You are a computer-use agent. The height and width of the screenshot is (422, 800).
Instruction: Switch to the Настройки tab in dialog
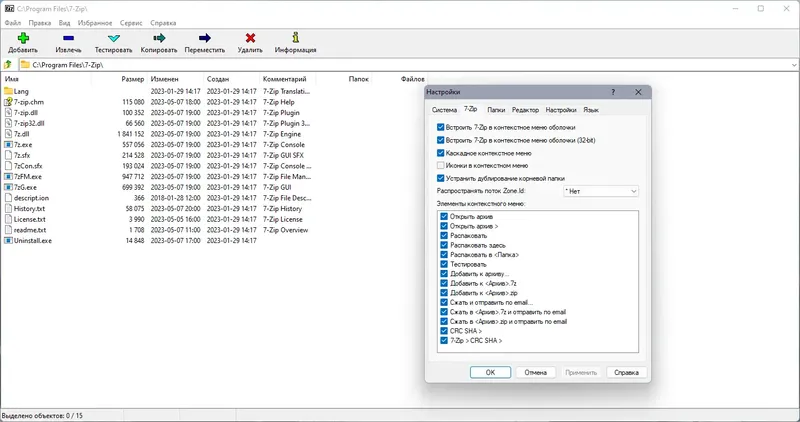561,110
